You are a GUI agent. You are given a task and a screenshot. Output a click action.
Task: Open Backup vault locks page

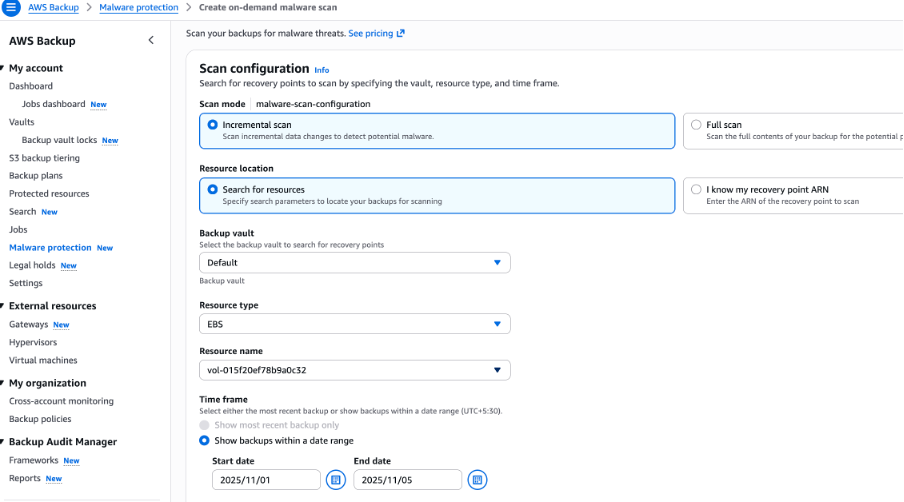pos(59,140)
